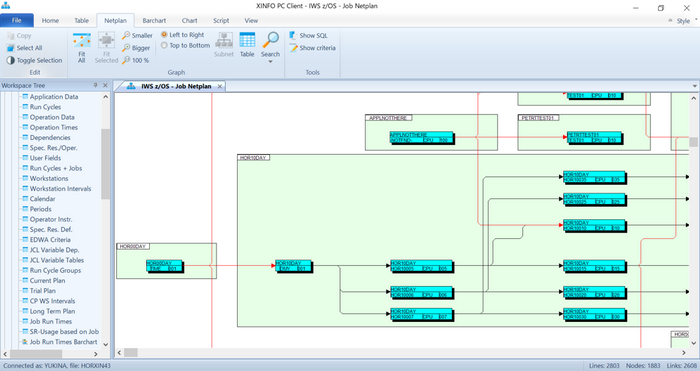Image resolution: width=700 pixels, height=371 pixels.
Task: Click Smaller zoom magnifier
Action: pos(138,35)
